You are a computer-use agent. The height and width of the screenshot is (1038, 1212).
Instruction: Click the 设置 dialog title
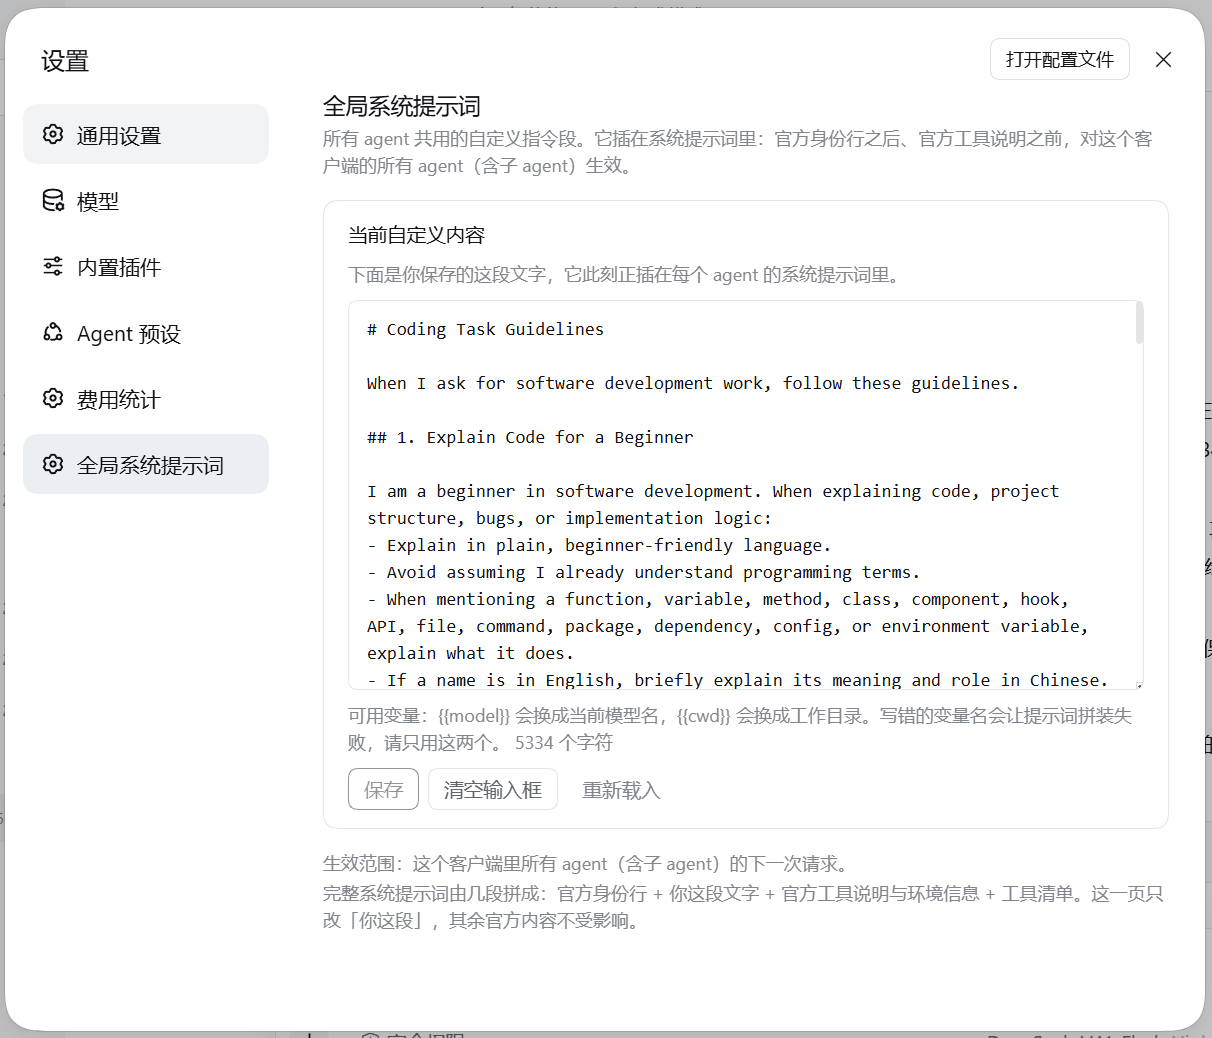click(65, 61)
